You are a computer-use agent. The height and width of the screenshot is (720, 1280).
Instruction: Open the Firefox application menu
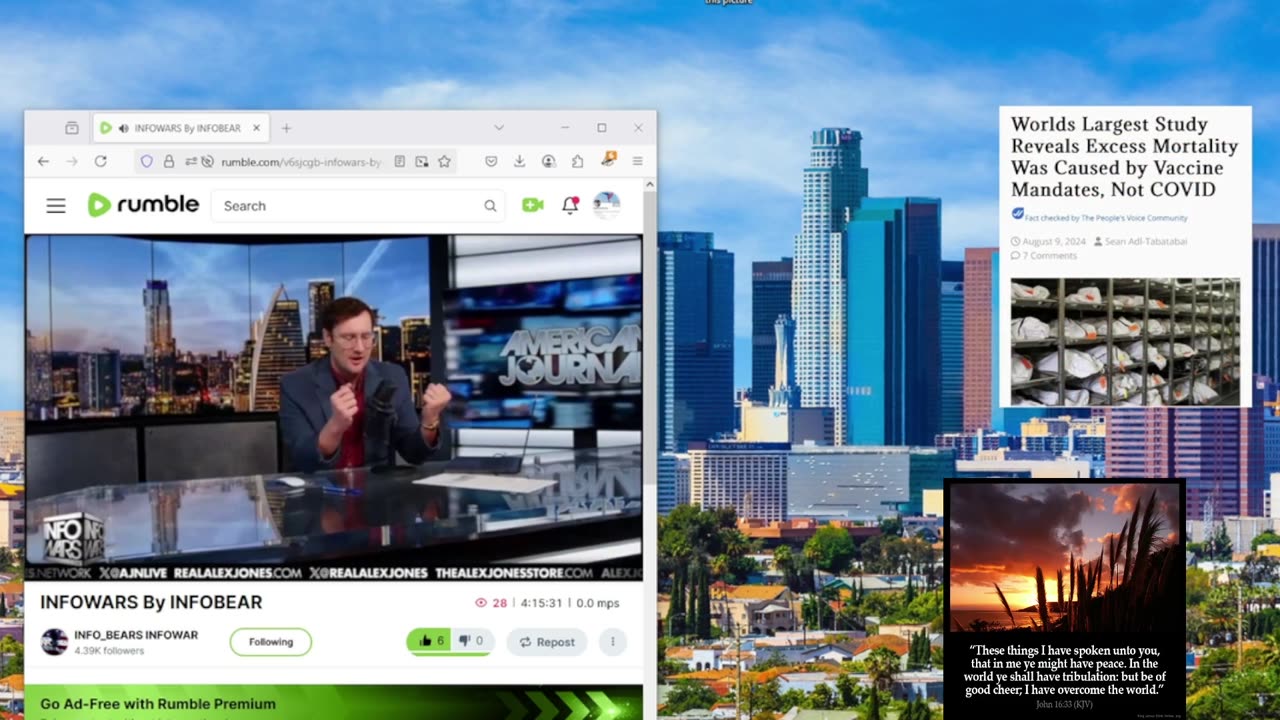(x=637, y=161)
